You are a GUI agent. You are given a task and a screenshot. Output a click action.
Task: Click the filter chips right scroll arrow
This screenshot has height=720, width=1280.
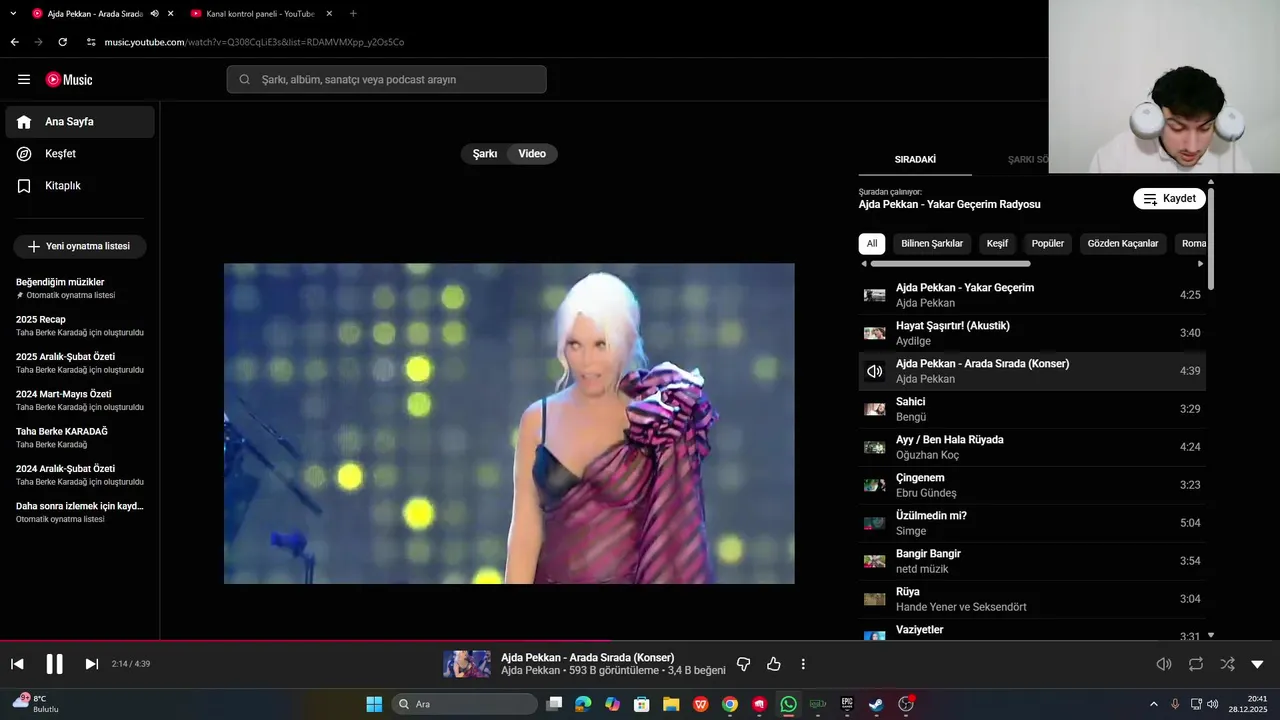(x=1200, y=264)
